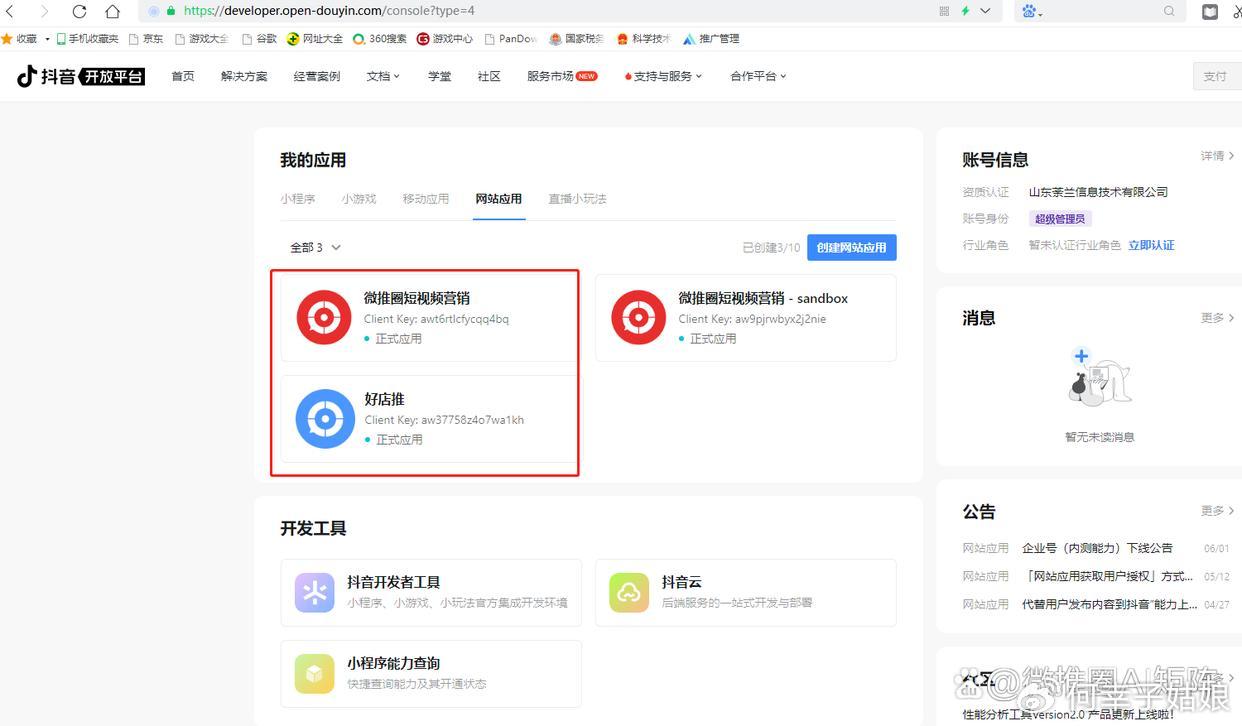The image size is (1242, 726).
Task: Click Client Key aw37758z4o7wa1kh text
Action: click(444, 420)
